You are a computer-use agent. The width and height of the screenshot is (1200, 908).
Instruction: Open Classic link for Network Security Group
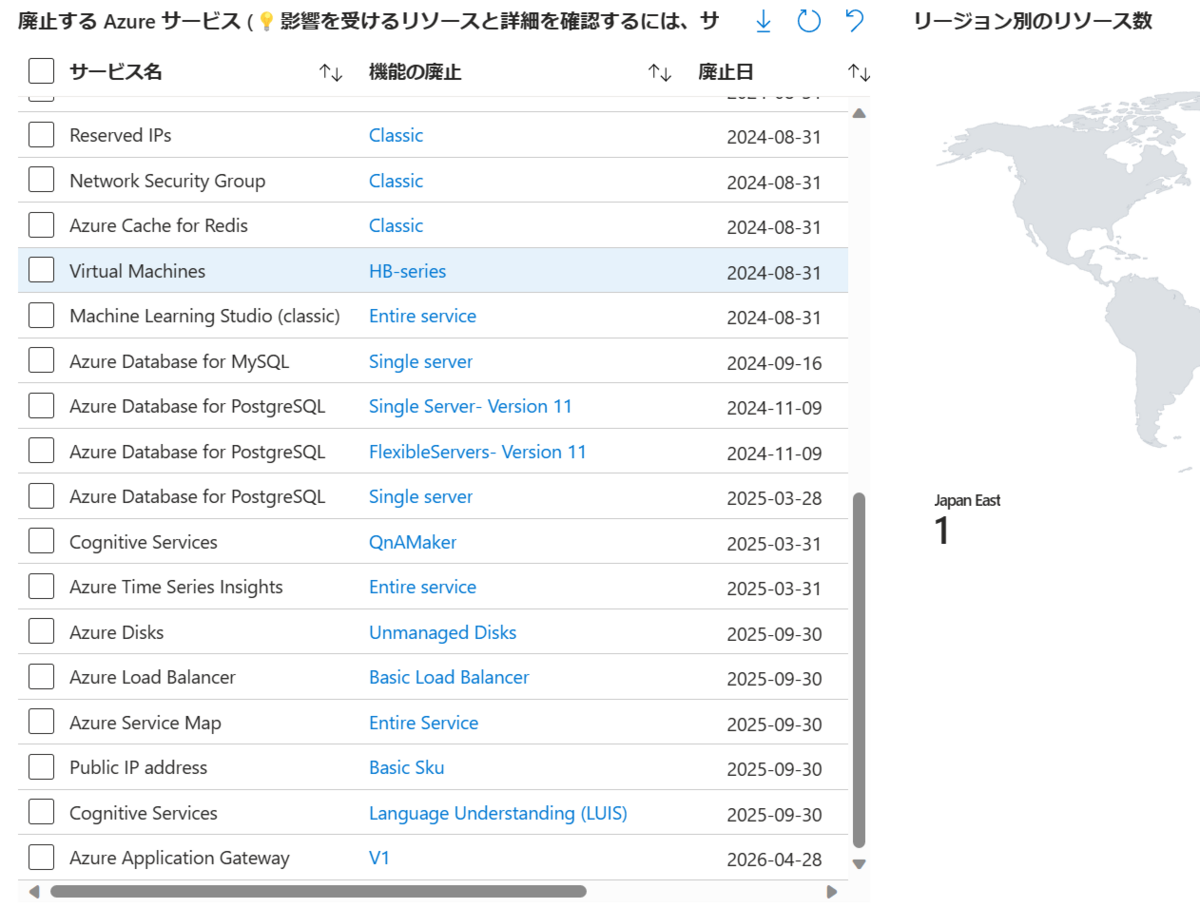click(x=396, y=180)
